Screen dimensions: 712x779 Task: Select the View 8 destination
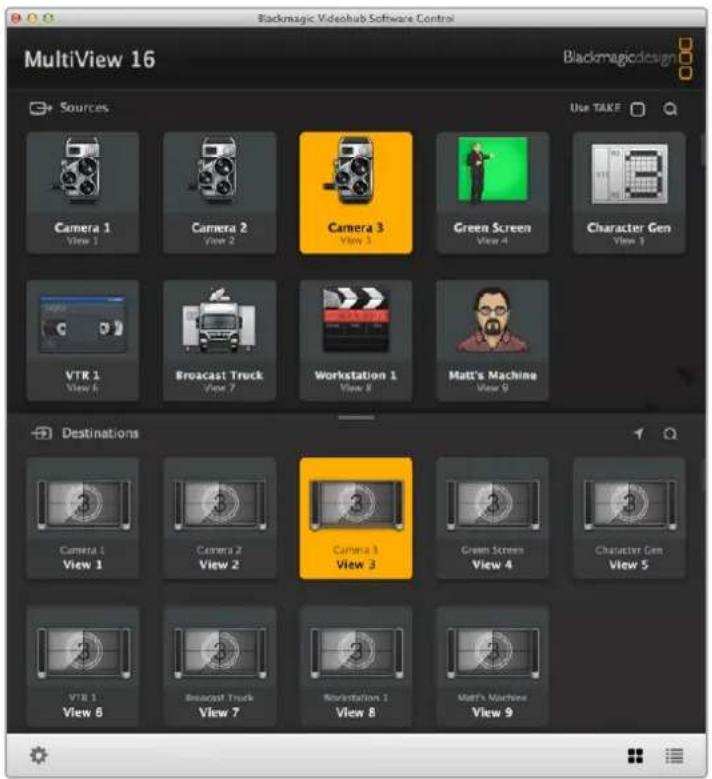click(x=356, y=666)
